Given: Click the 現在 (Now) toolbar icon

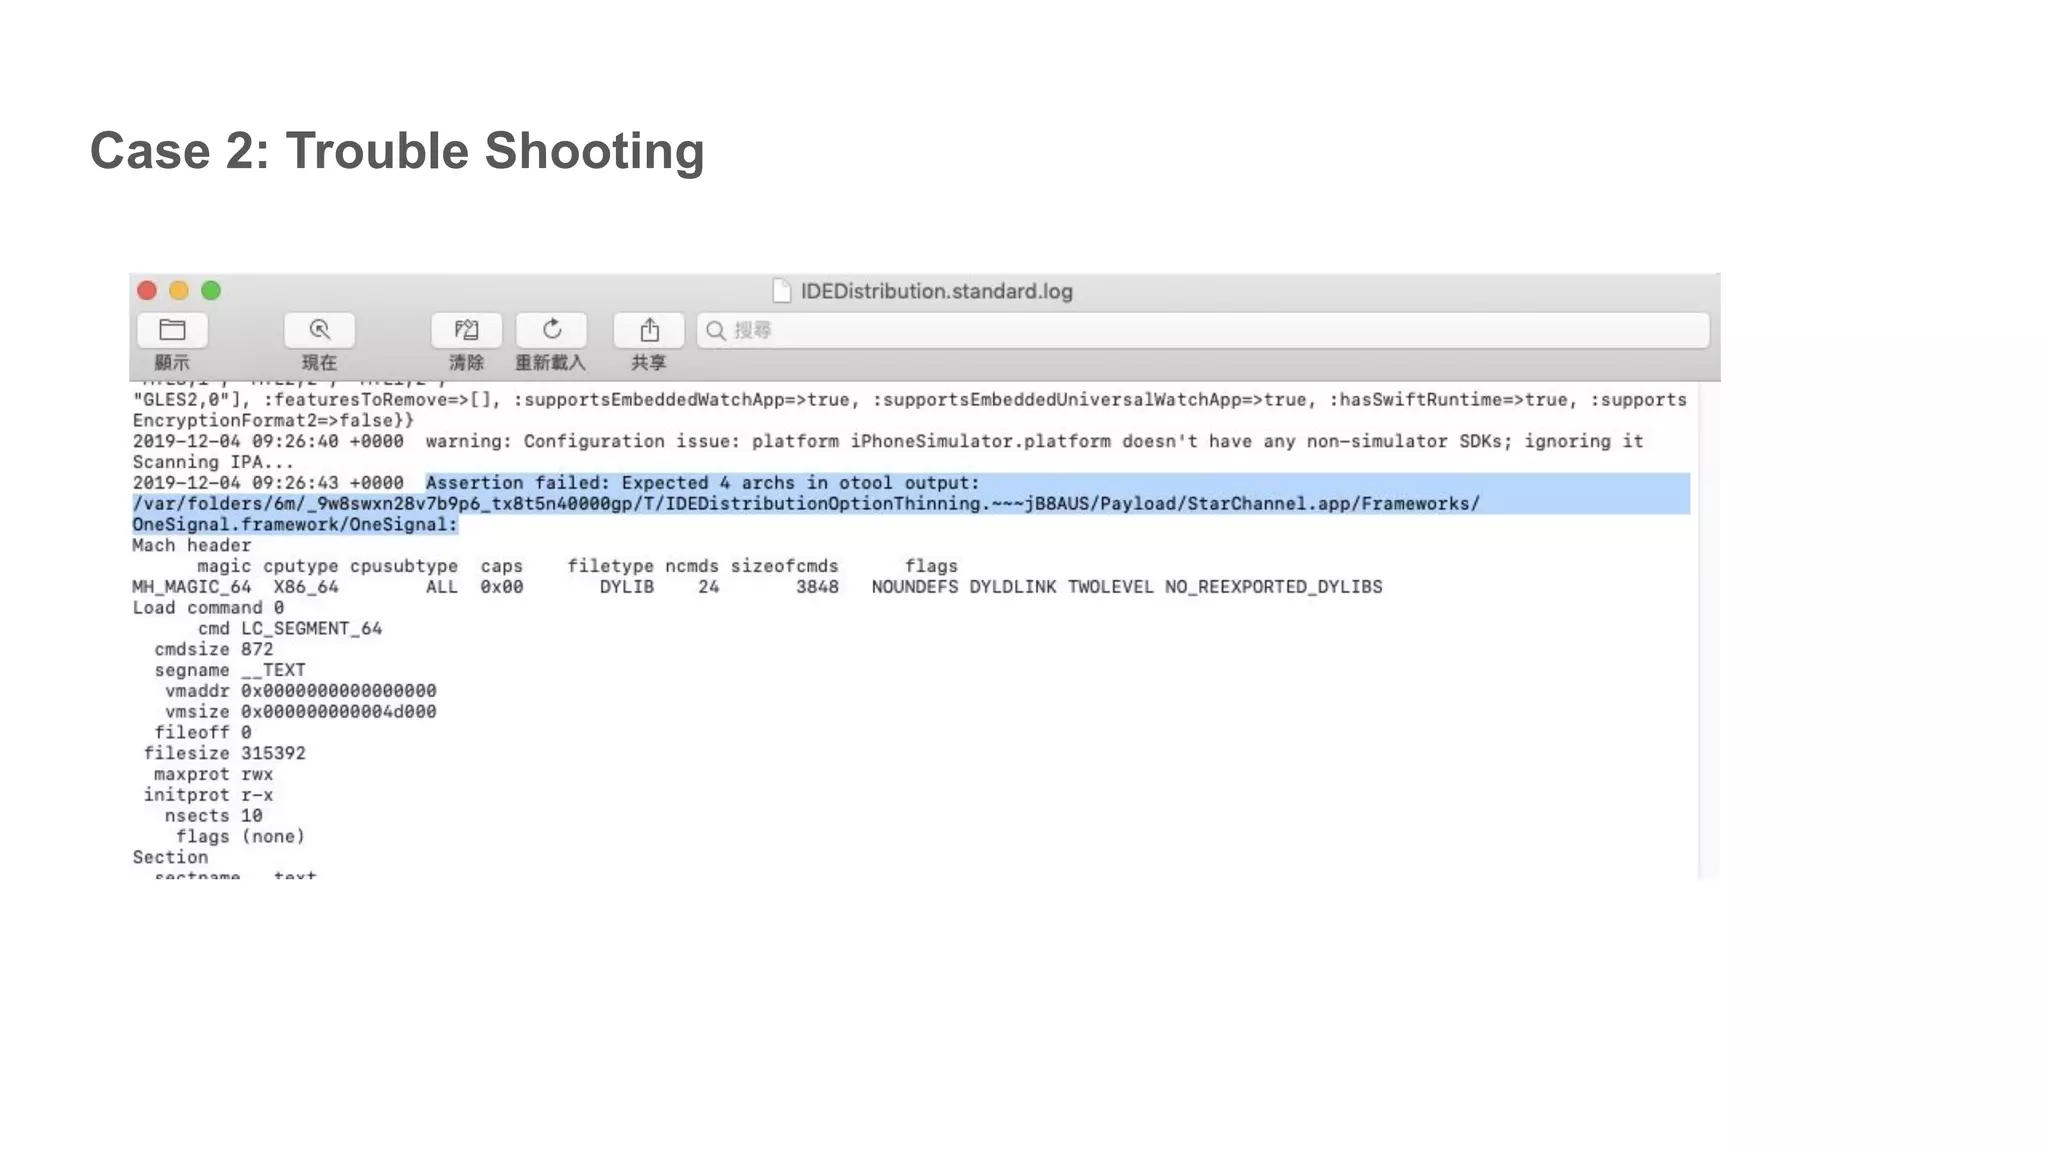Looking at the screenshot, I should [x=319, y=330].
